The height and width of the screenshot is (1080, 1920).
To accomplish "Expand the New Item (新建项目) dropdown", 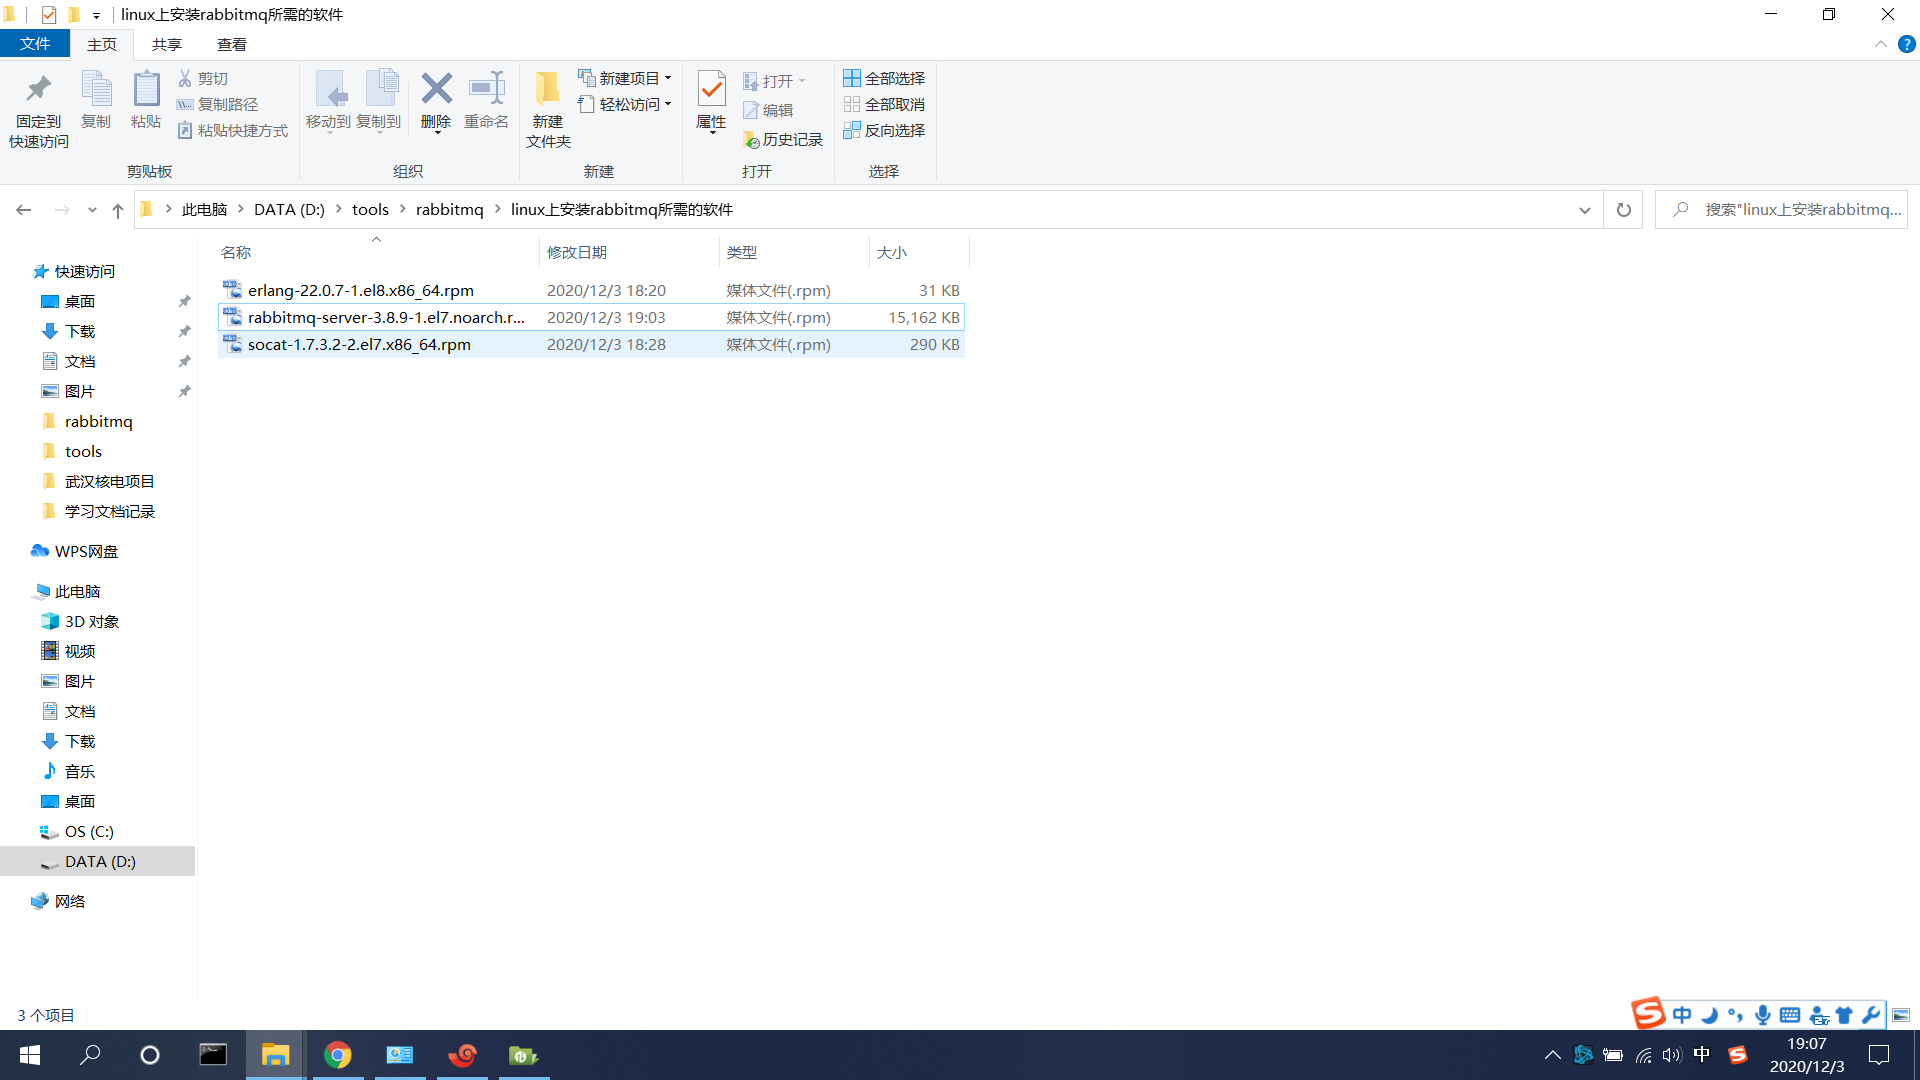I will [625, 78].
